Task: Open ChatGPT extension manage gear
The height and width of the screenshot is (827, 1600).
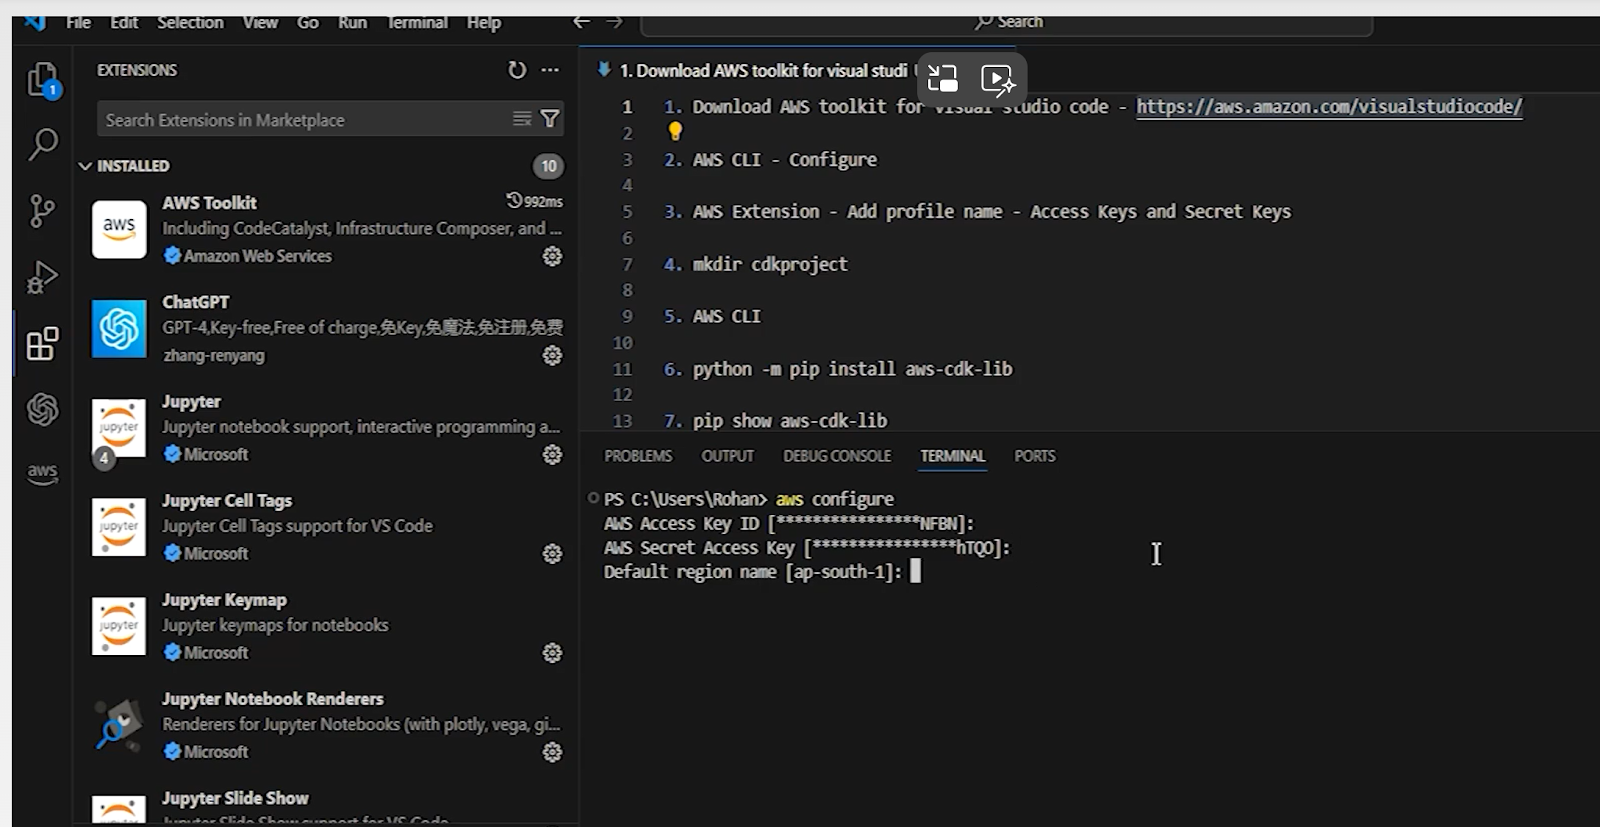Action: pyautogui.click(x=552, y=355)
